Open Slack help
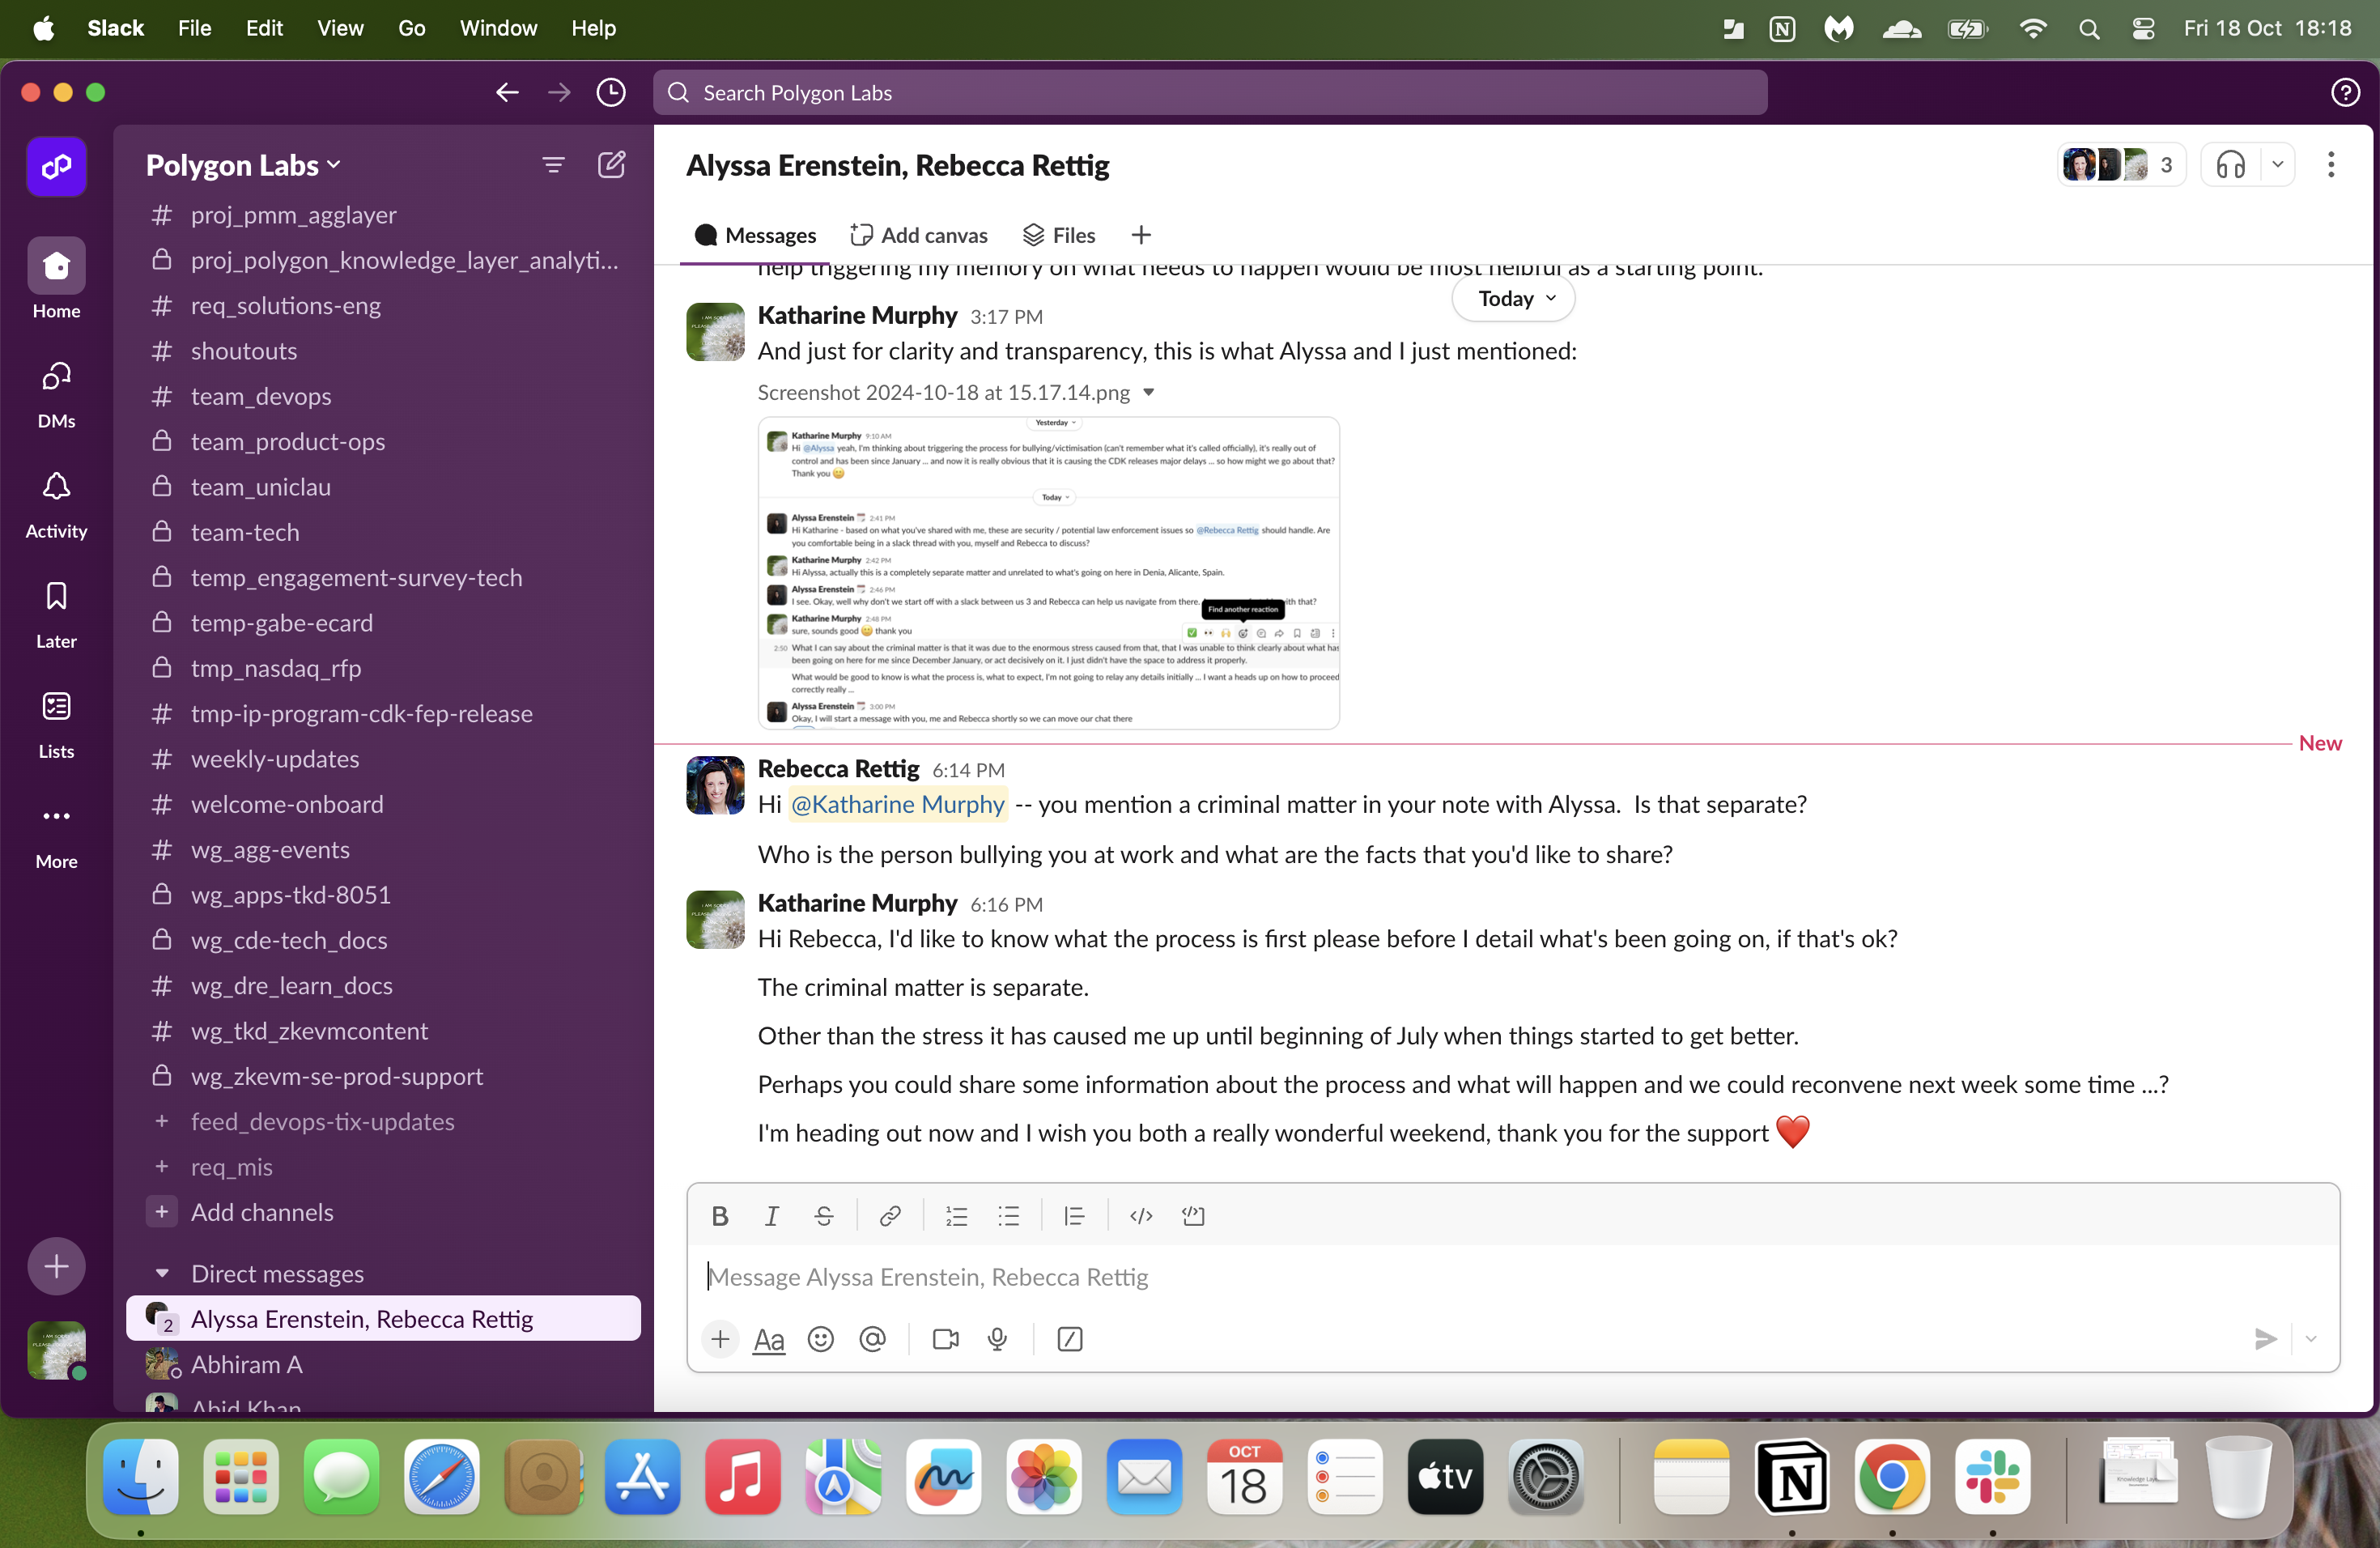 coord(2345,93)
